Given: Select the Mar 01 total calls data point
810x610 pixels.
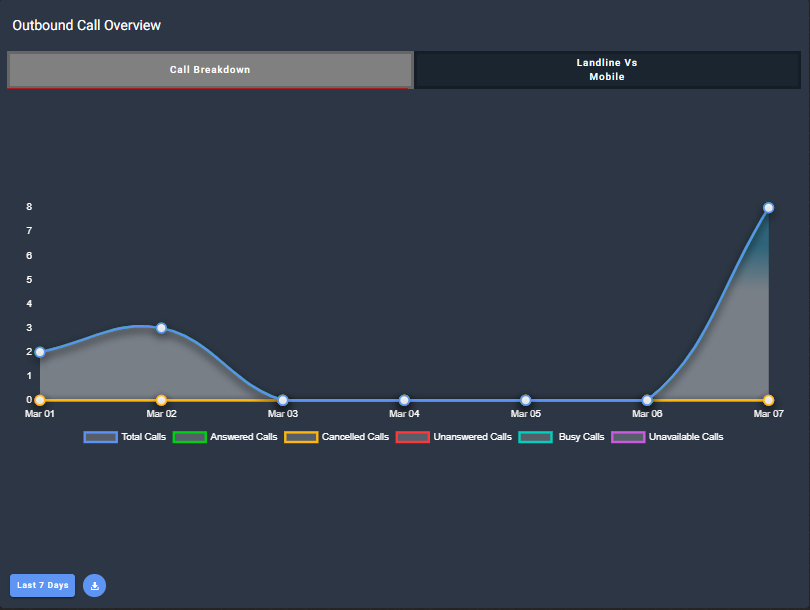Looking at the screenshot, I should 40,352.
